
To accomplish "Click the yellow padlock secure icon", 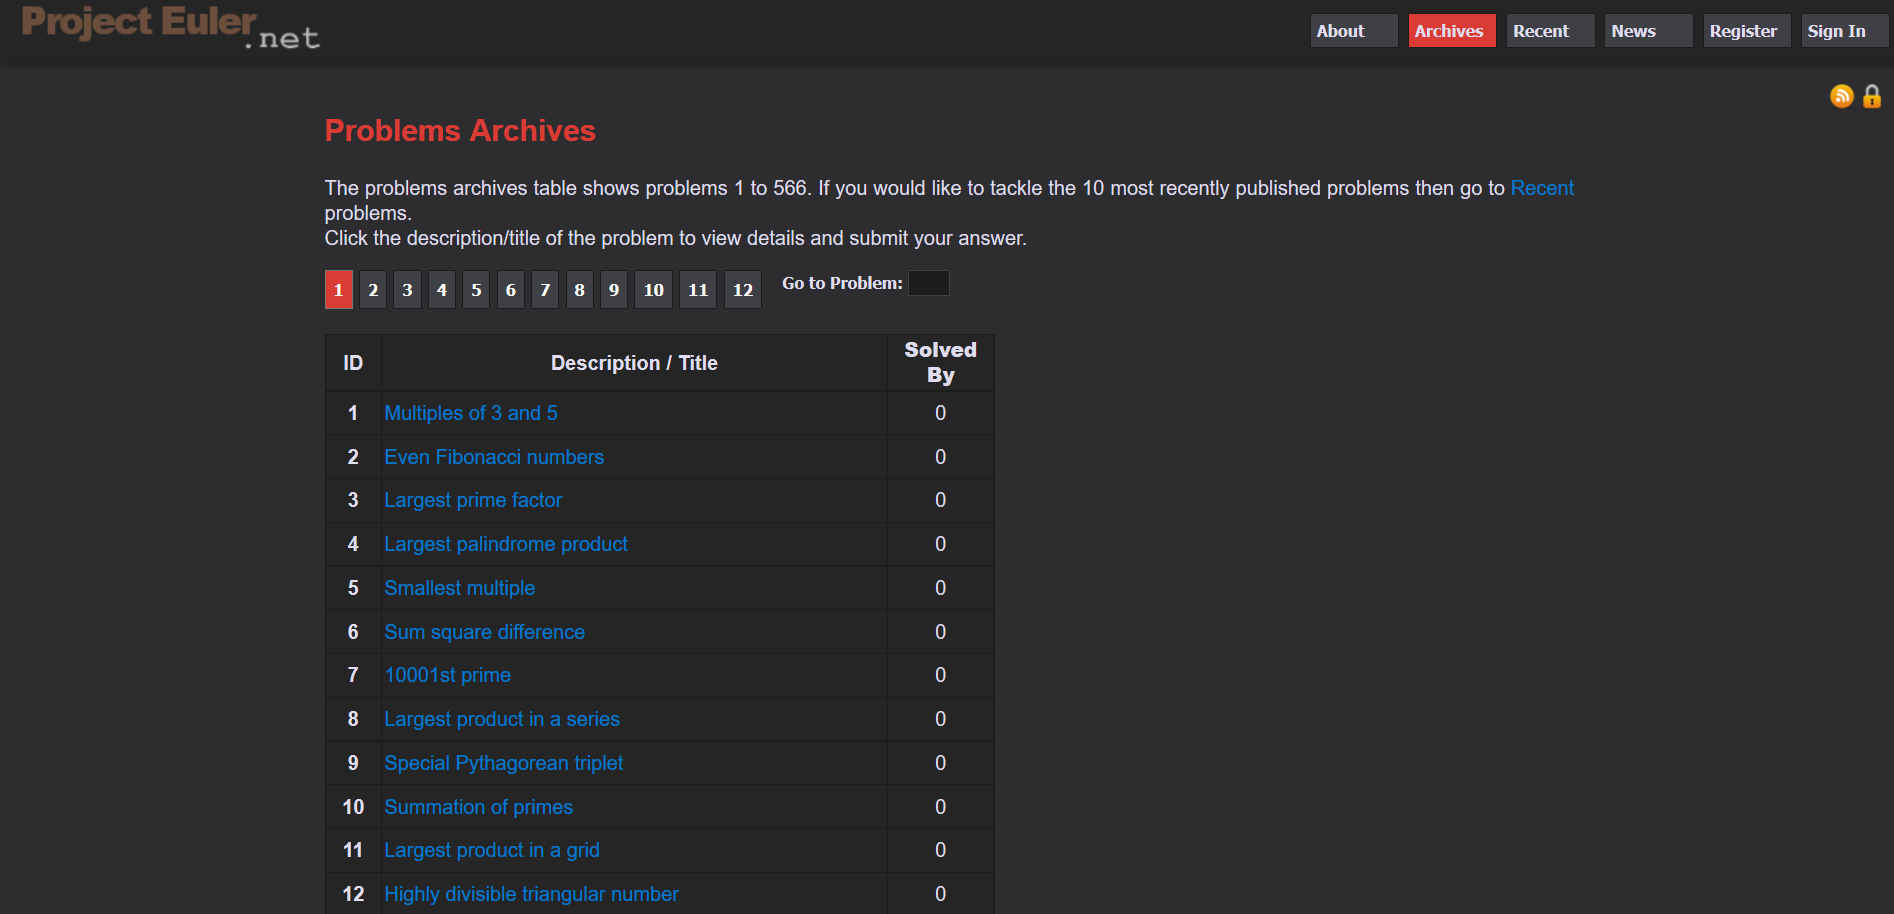I will 1871,96.
